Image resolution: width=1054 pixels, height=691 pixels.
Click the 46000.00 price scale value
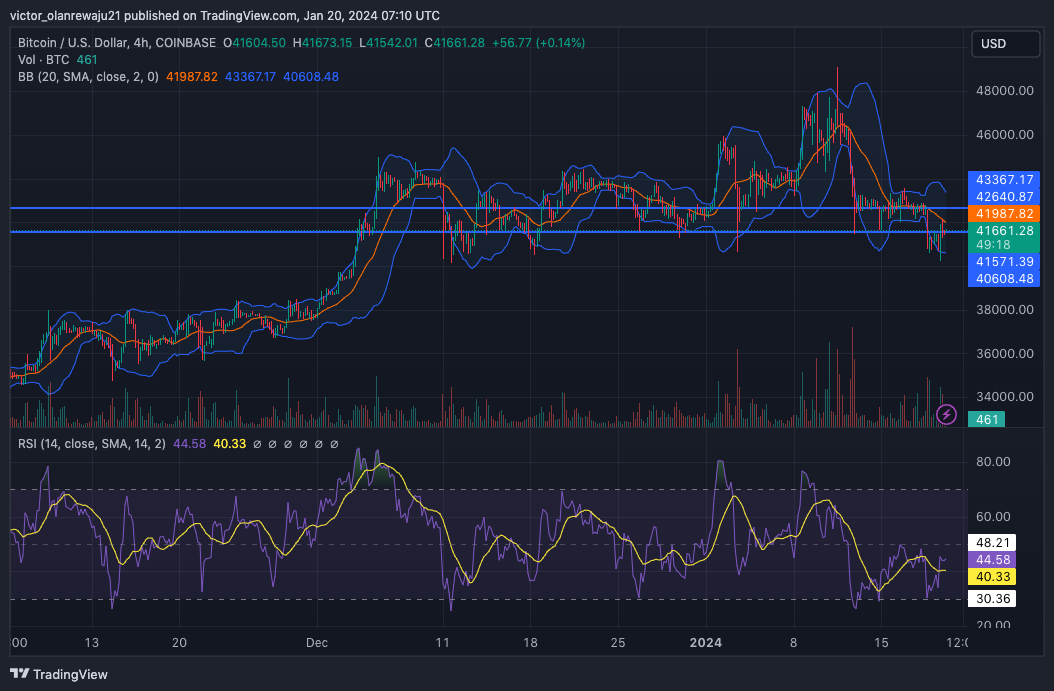1004,134
